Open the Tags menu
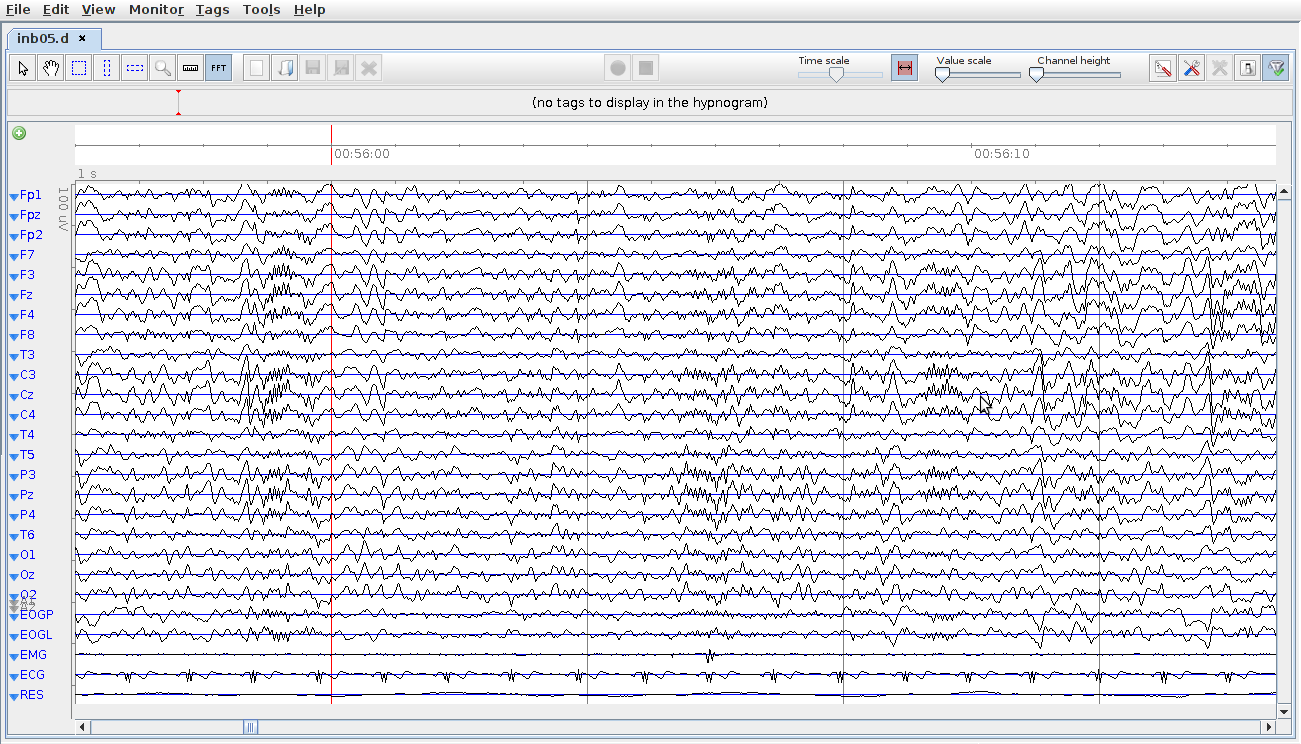This screenshot has width=1301, height=744. pos(212,9)
